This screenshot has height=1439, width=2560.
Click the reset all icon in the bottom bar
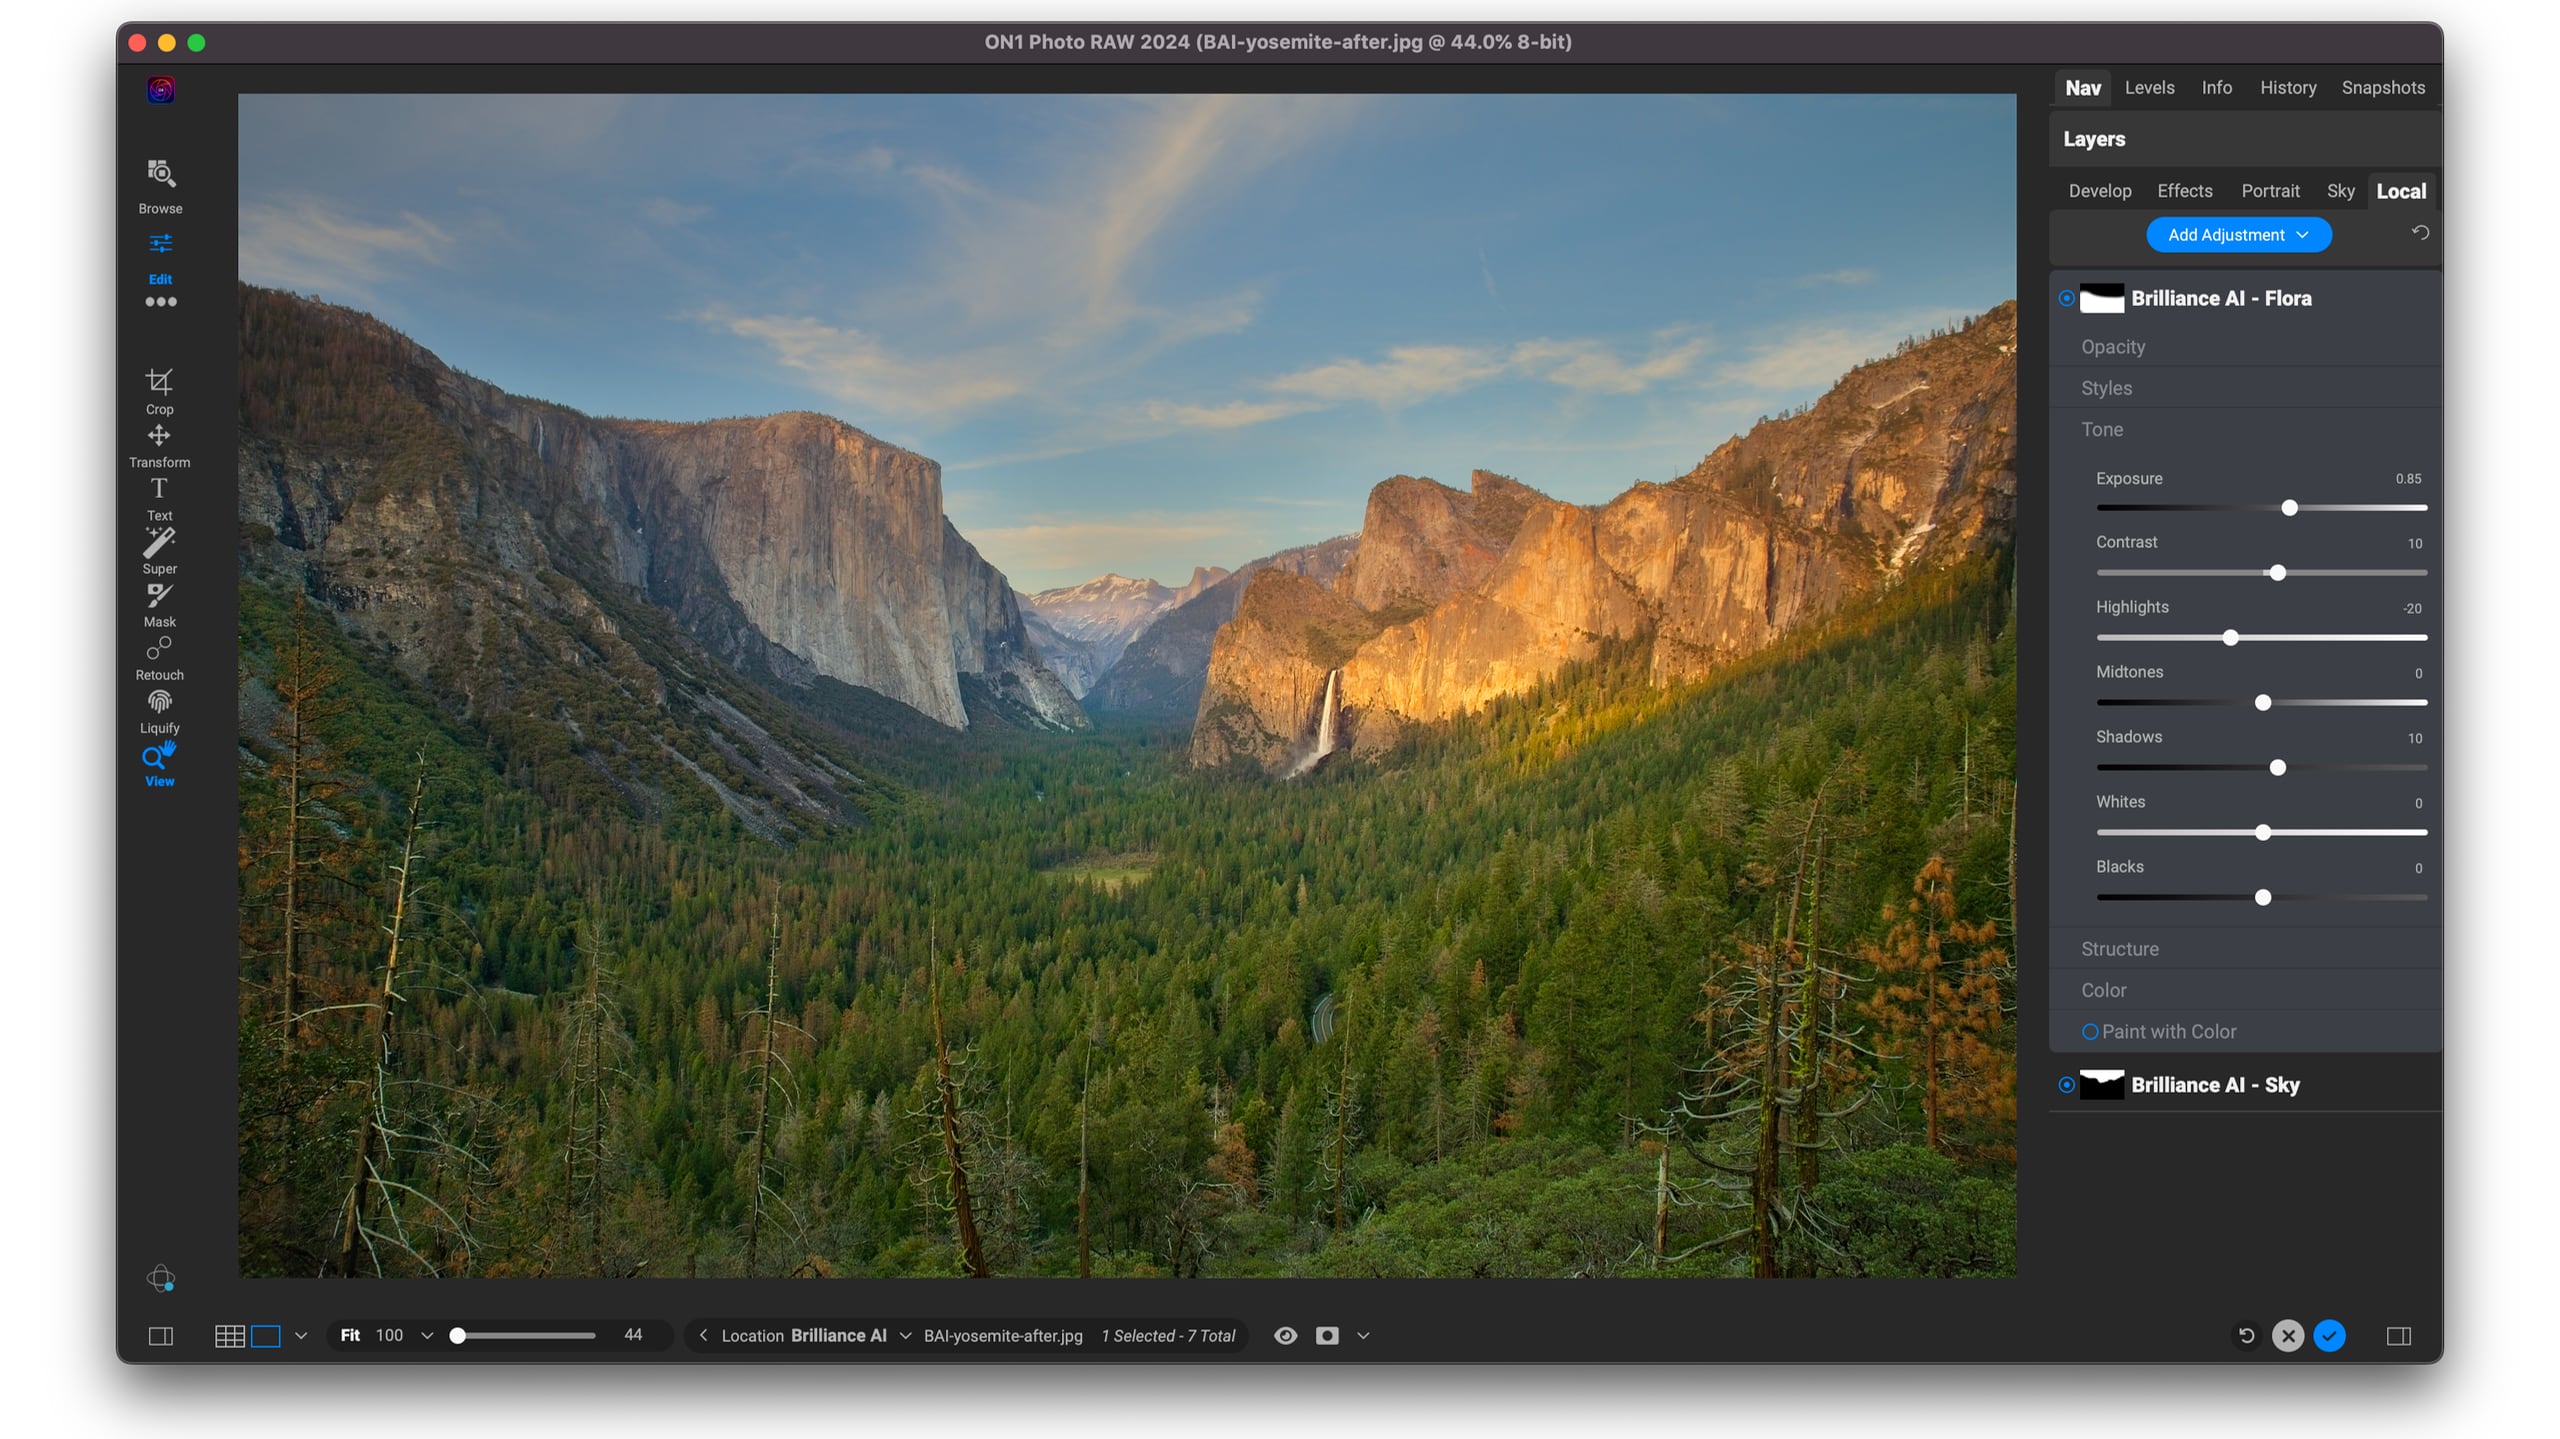[x=2246, y=1336]
